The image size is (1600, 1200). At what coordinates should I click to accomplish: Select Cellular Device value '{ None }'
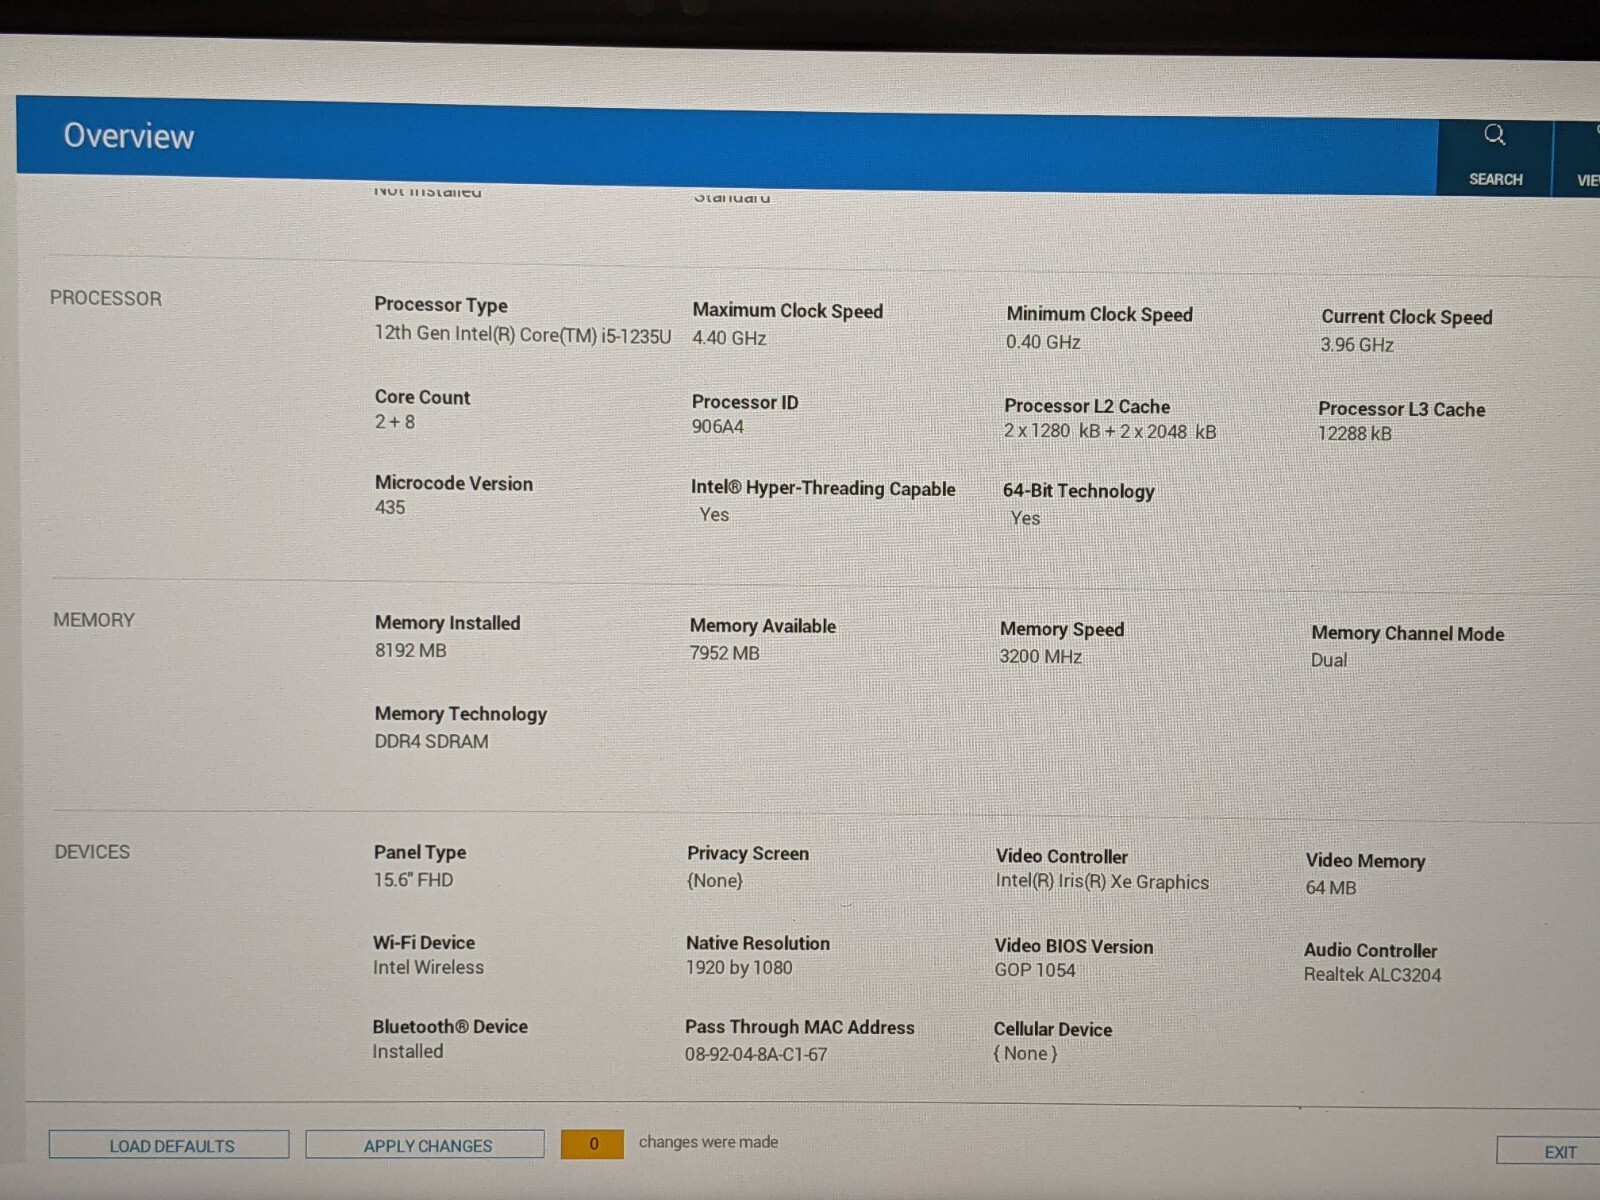[x=1025, y=1054]
